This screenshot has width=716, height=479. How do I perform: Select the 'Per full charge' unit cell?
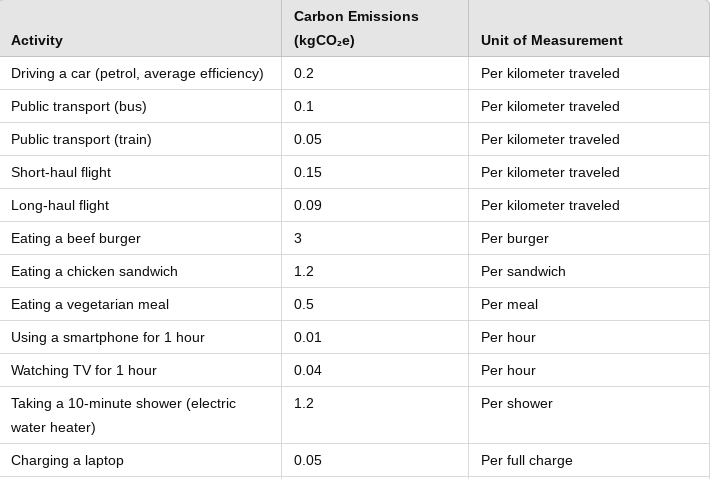(527, 460)
